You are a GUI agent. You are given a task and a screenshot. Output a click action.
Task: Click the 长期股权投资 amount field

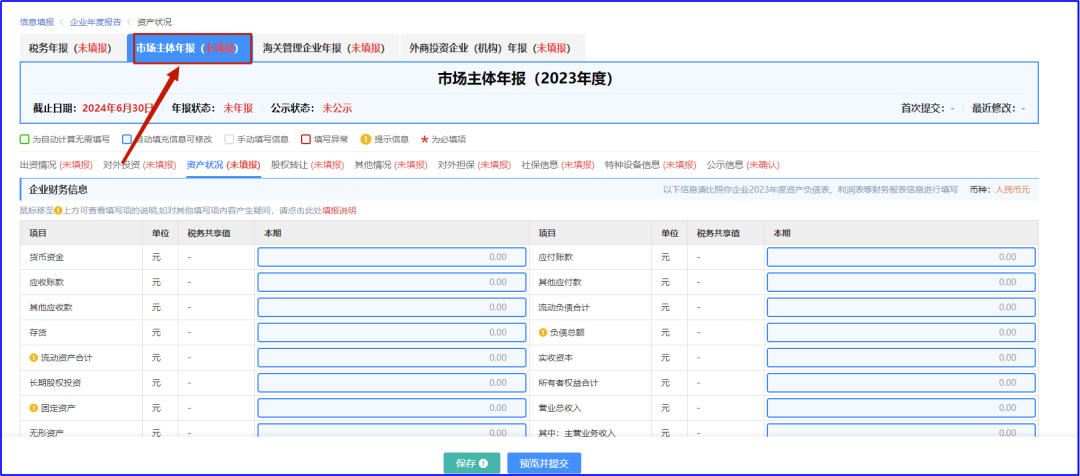click(x=392, y=382)
